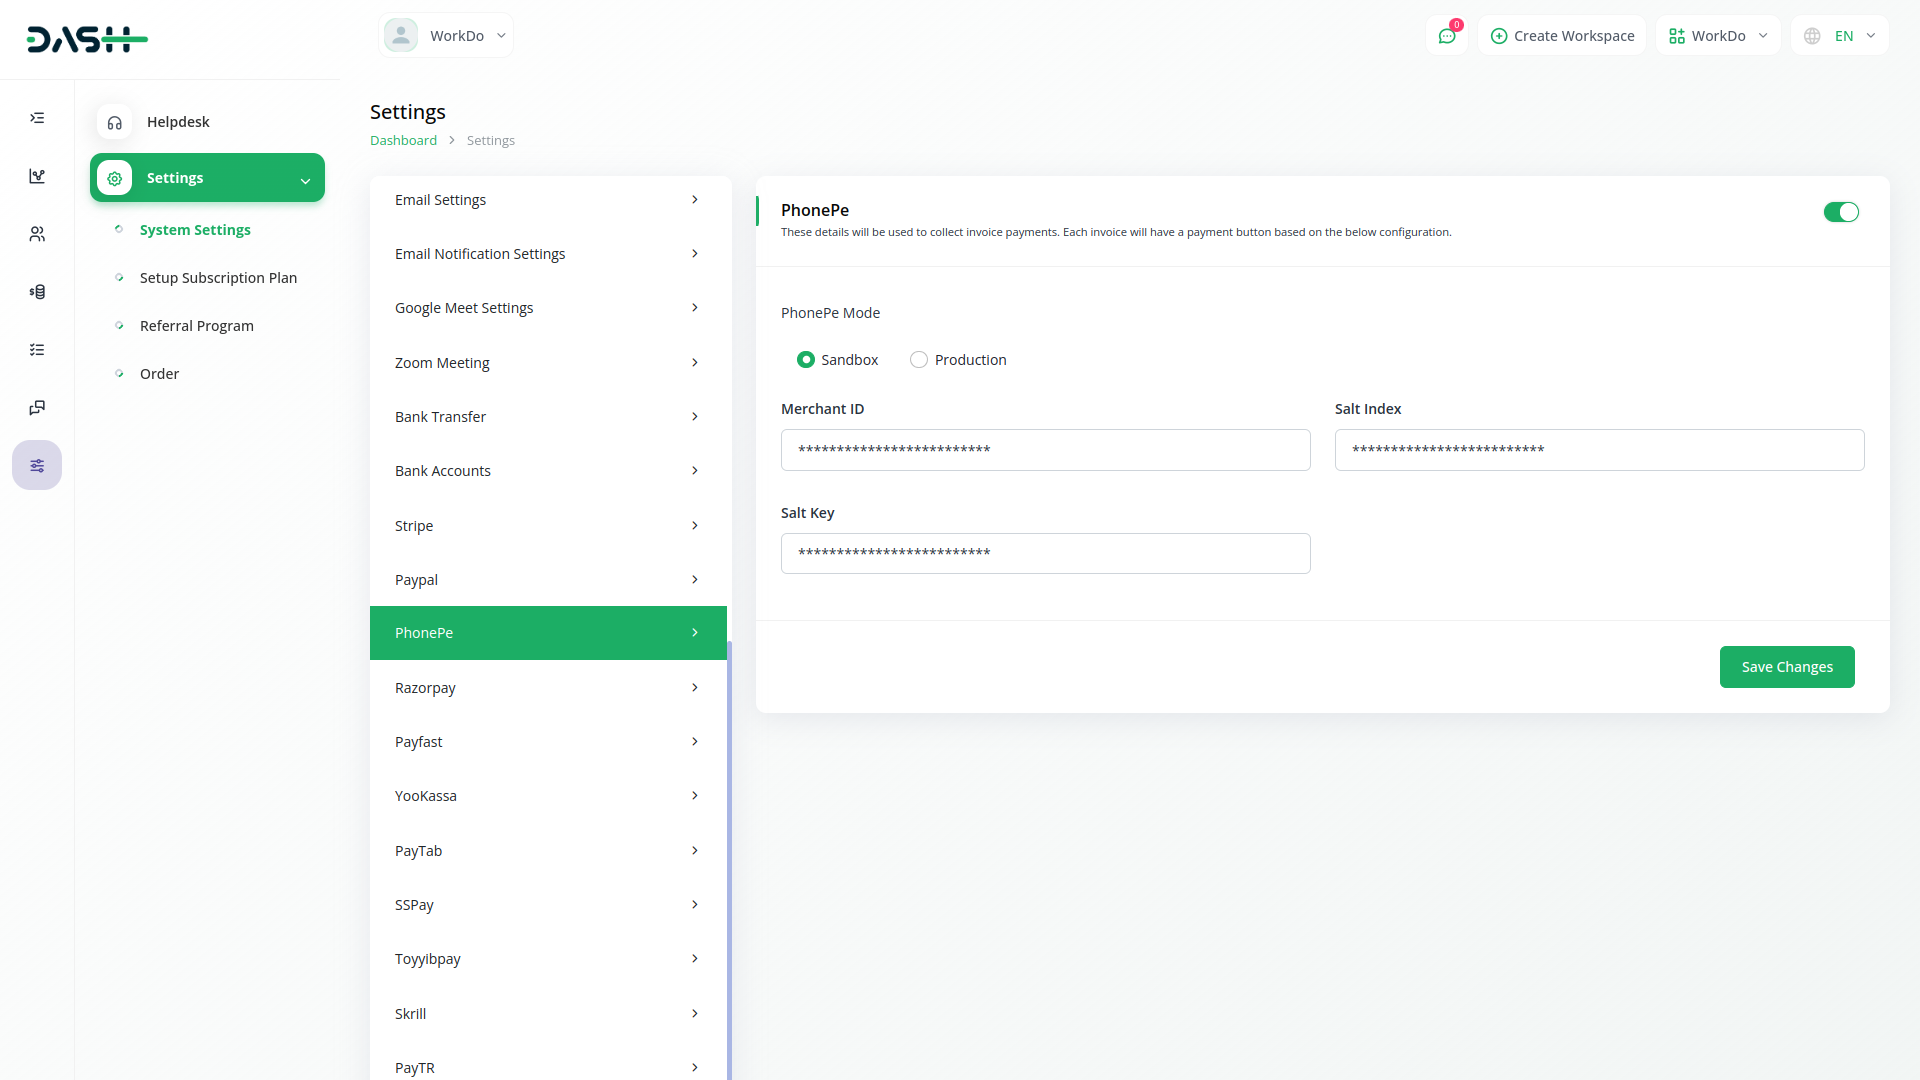This screenshot has height=1080, width=1920.
Task: Select Sandbox mode radio button
Action: coord(806,360)
